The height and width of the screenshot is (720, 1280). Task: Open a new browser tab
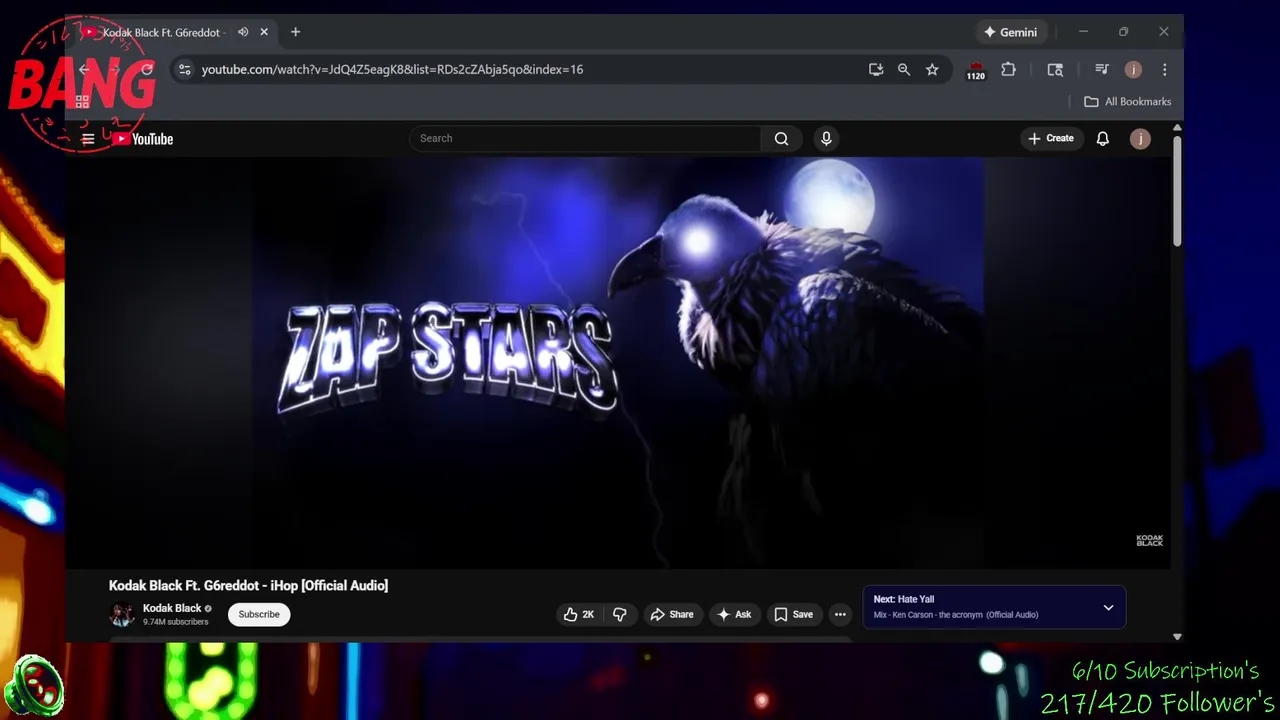[295, 33]
